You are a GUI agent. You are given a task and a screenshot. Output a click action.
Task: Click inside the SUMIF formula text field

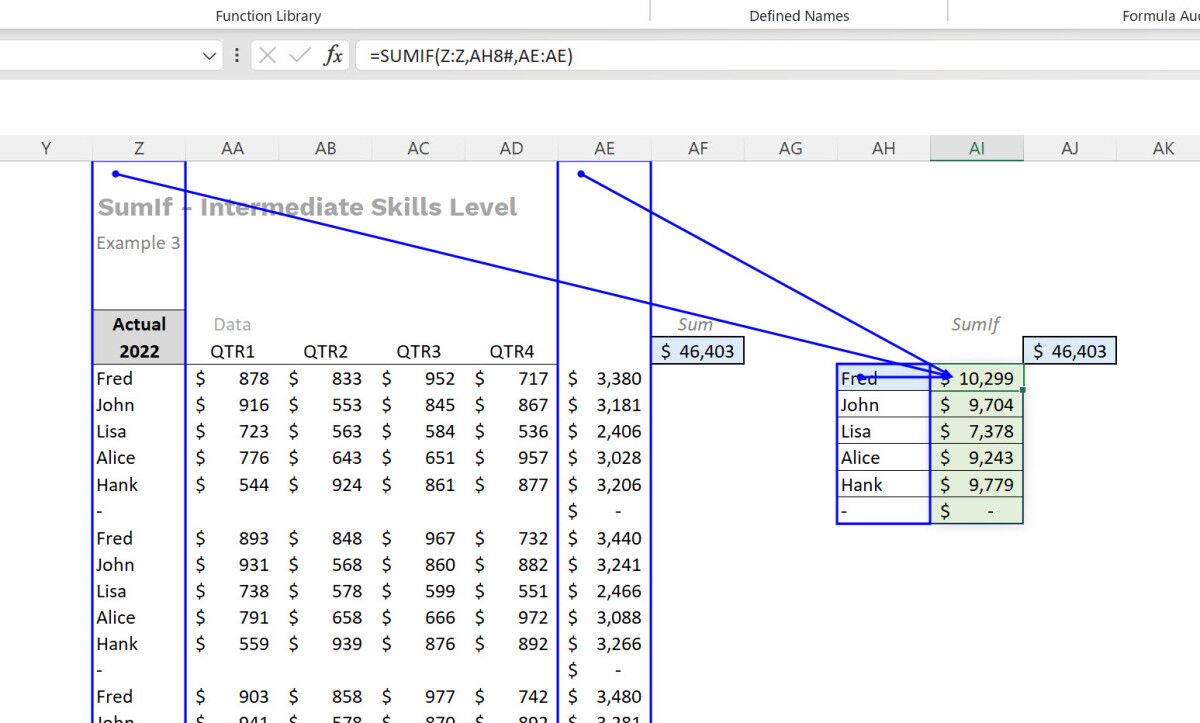point(700,56)
